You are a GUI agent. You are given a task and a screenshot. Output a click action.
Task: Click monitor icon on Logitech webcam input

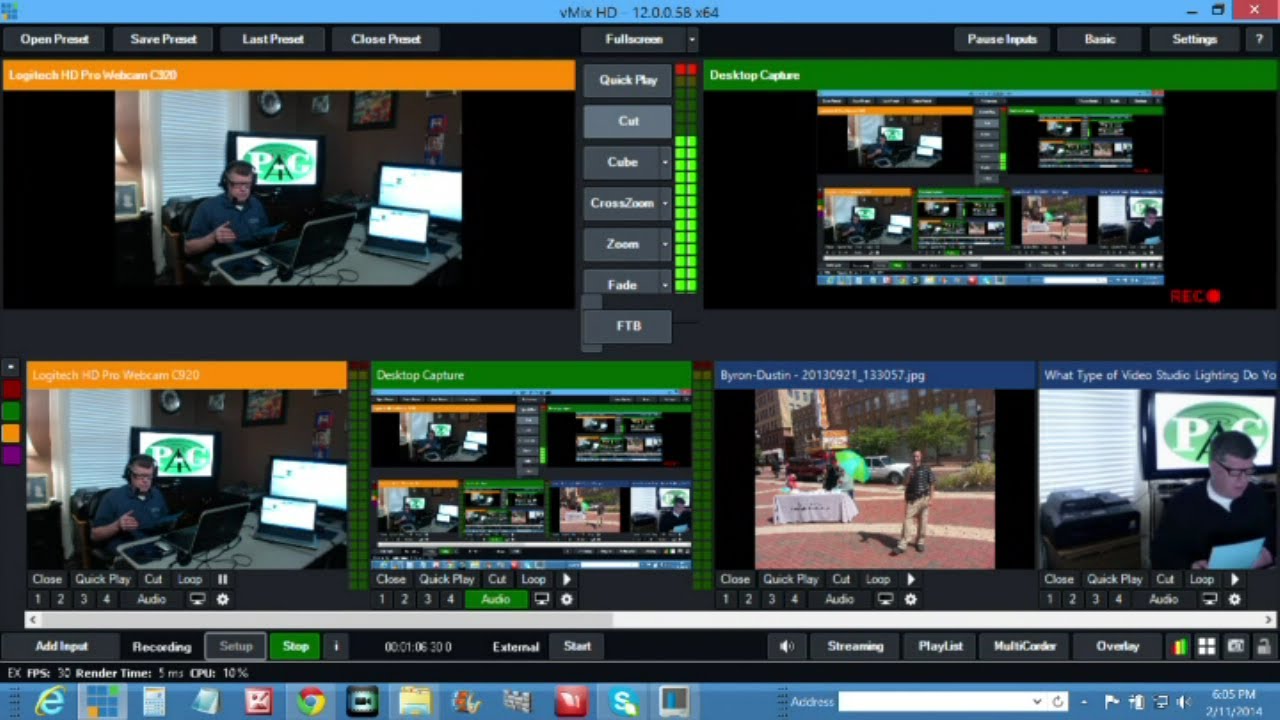[197, 599]
